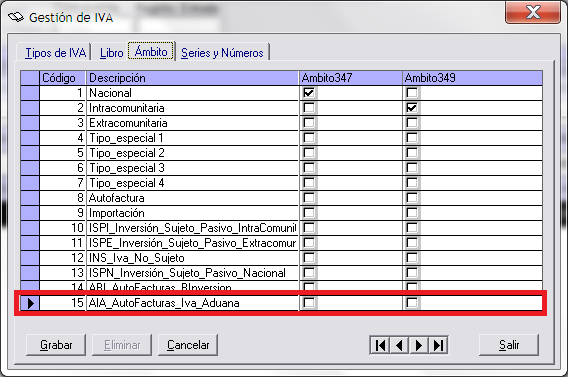The image size is (568, 377).
Task: Check Ambito349 for ISPN_Inversión_Sujeto_Pasivo_Nacional
Action: (412, 273)
